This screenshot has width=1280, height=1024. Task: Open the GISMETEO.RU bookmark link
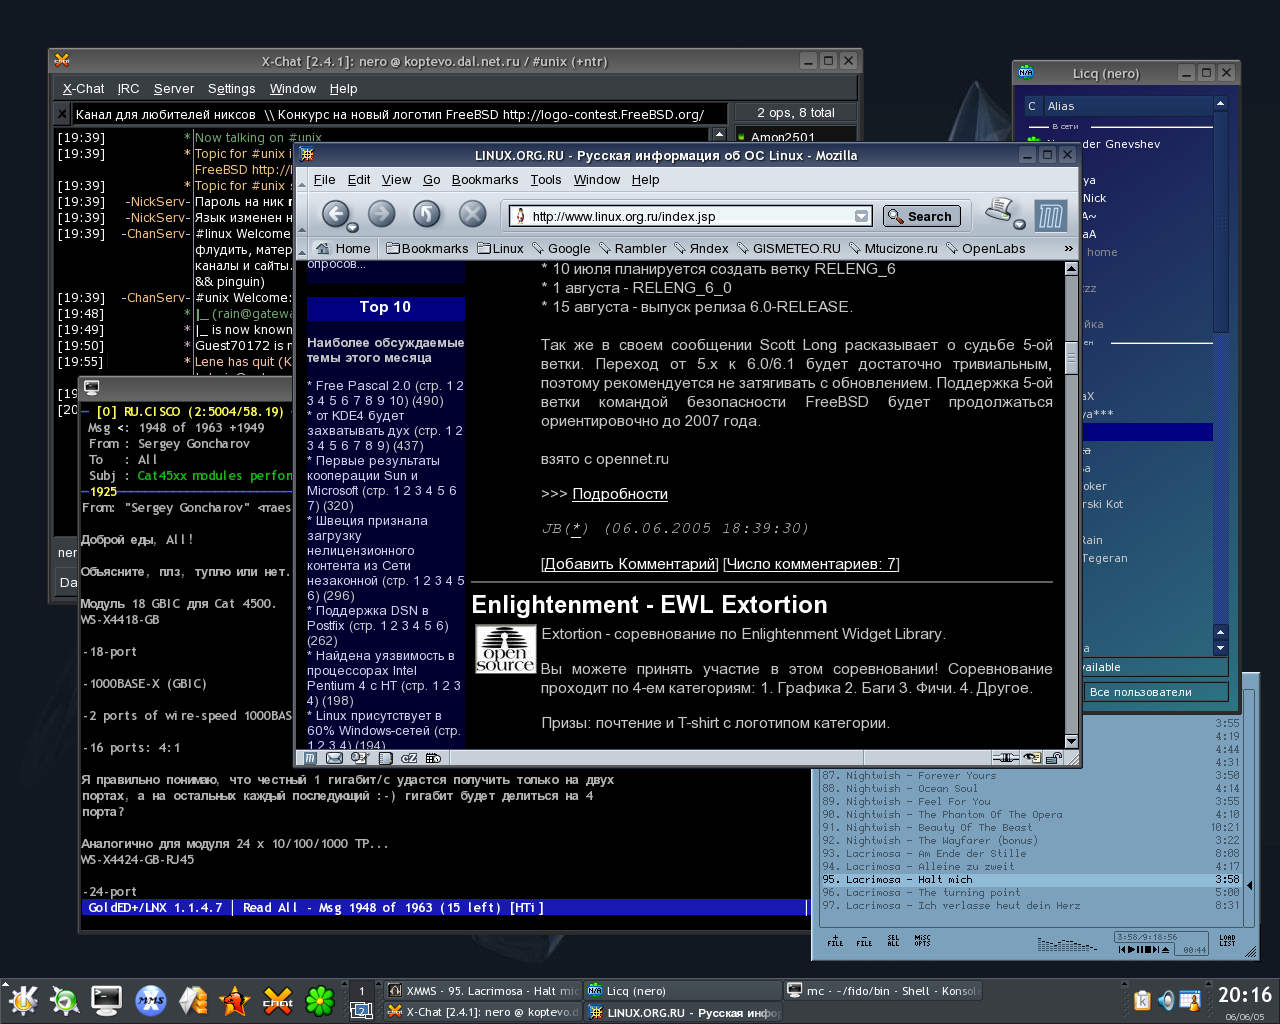pos(789,248)
